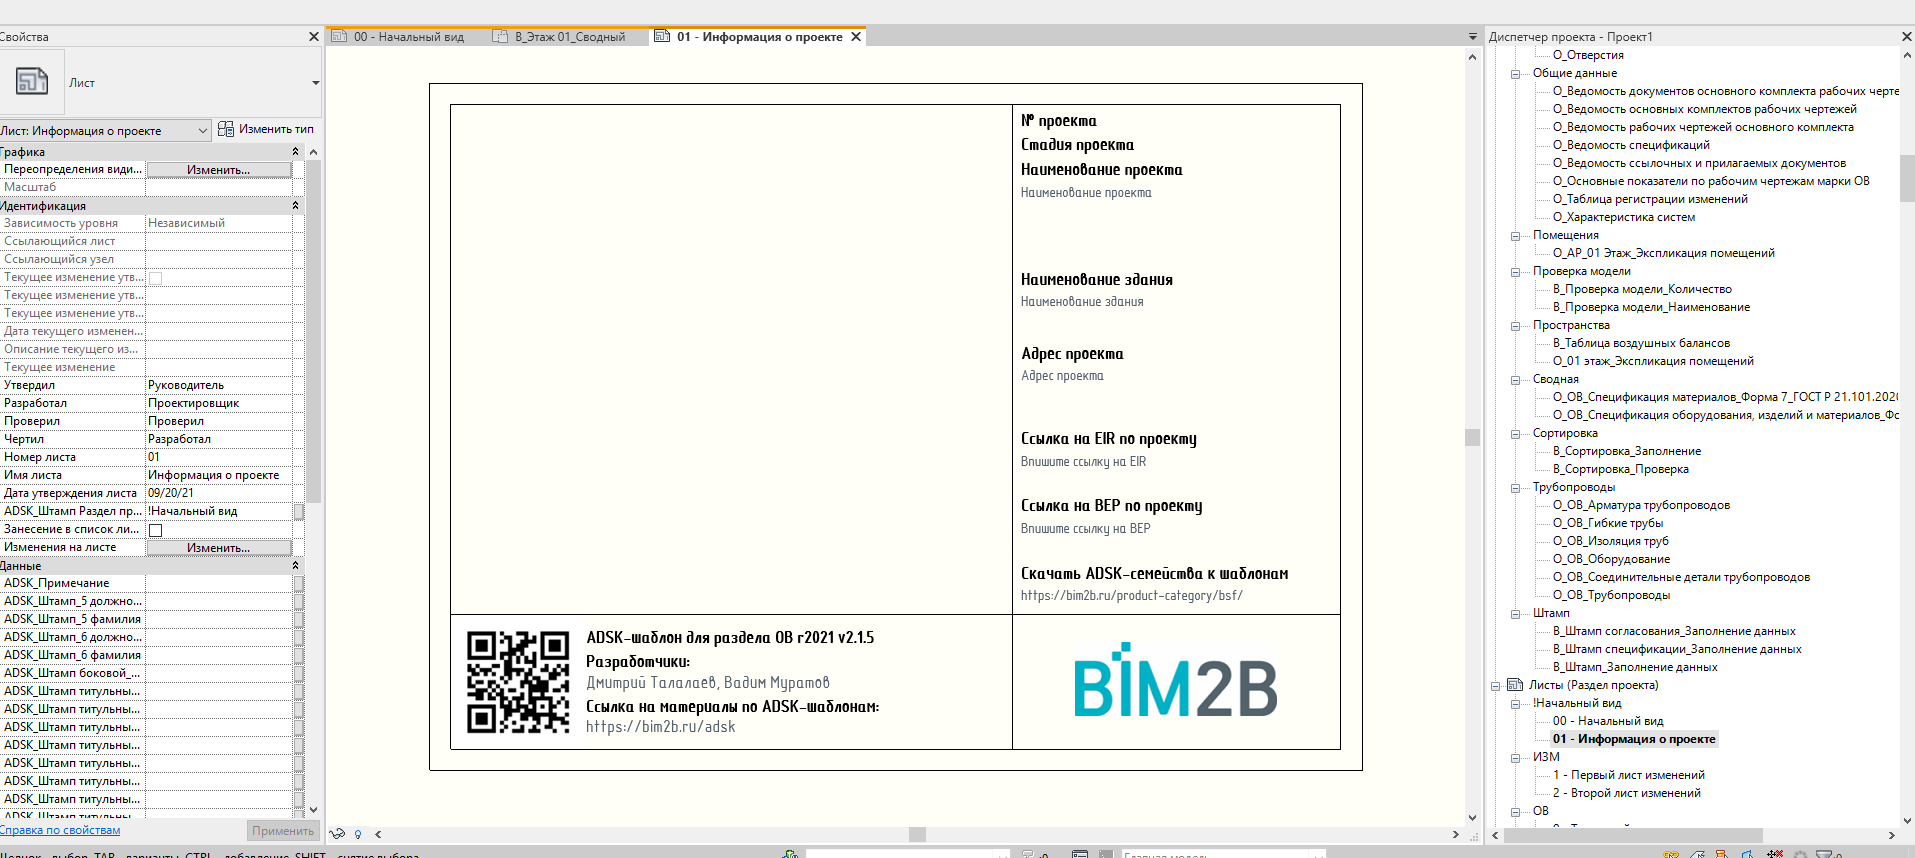Screen dimensions: 1915x858
Task: Click the sheet type preview icon in Properties
Action: tap(31, 81)
